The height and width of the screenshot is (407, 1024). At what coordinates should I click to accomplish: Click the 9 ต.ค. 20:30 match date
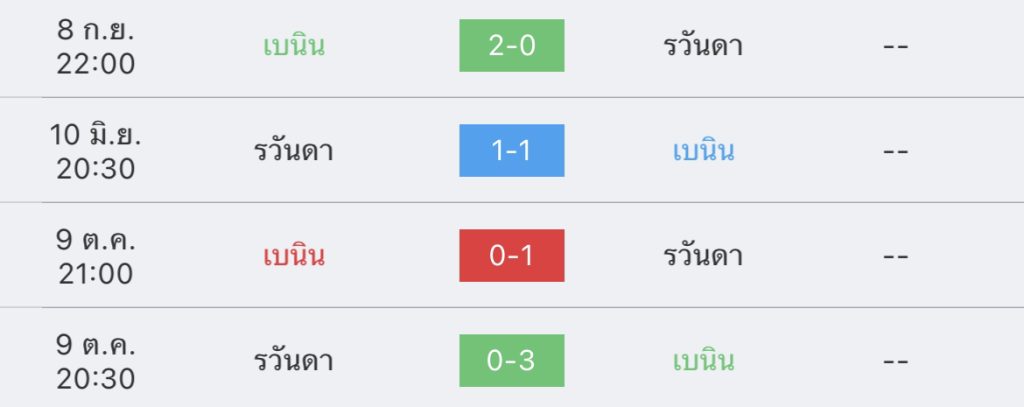[x=96, y=360]
